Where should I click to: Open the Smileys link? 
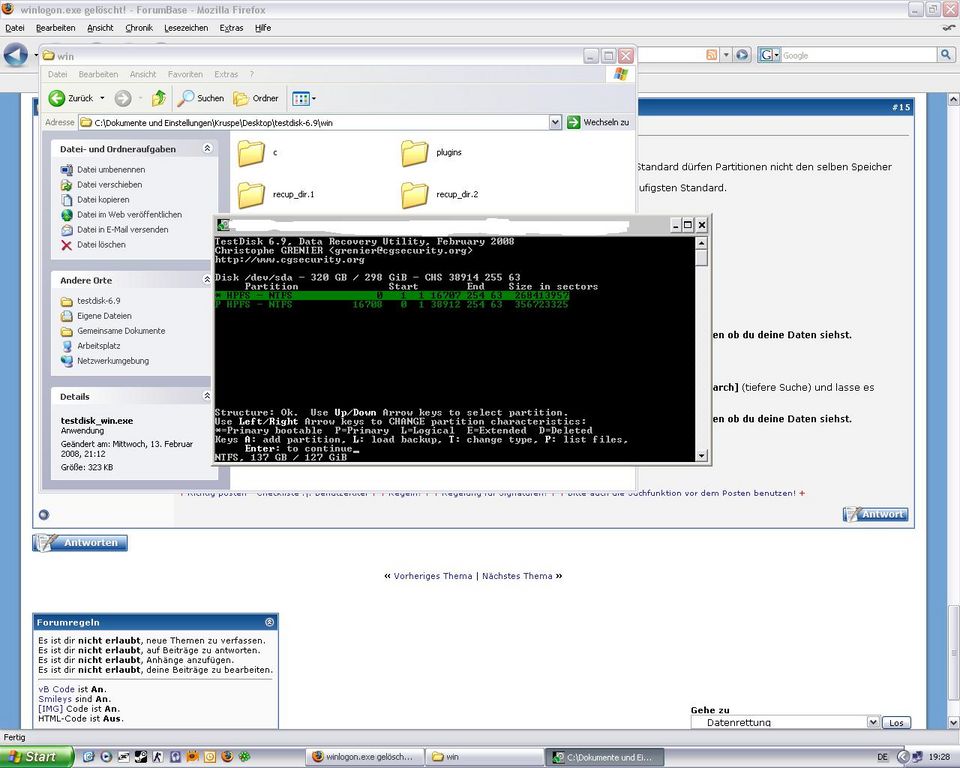click(55, 699)
